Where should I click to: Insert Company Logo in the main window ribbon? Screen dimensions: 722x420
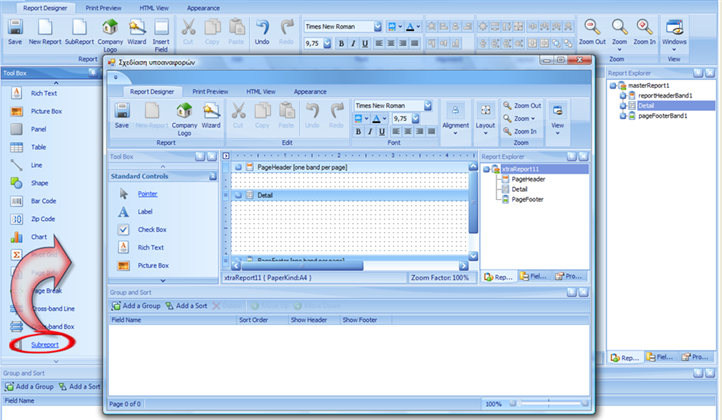coord(110,35)
